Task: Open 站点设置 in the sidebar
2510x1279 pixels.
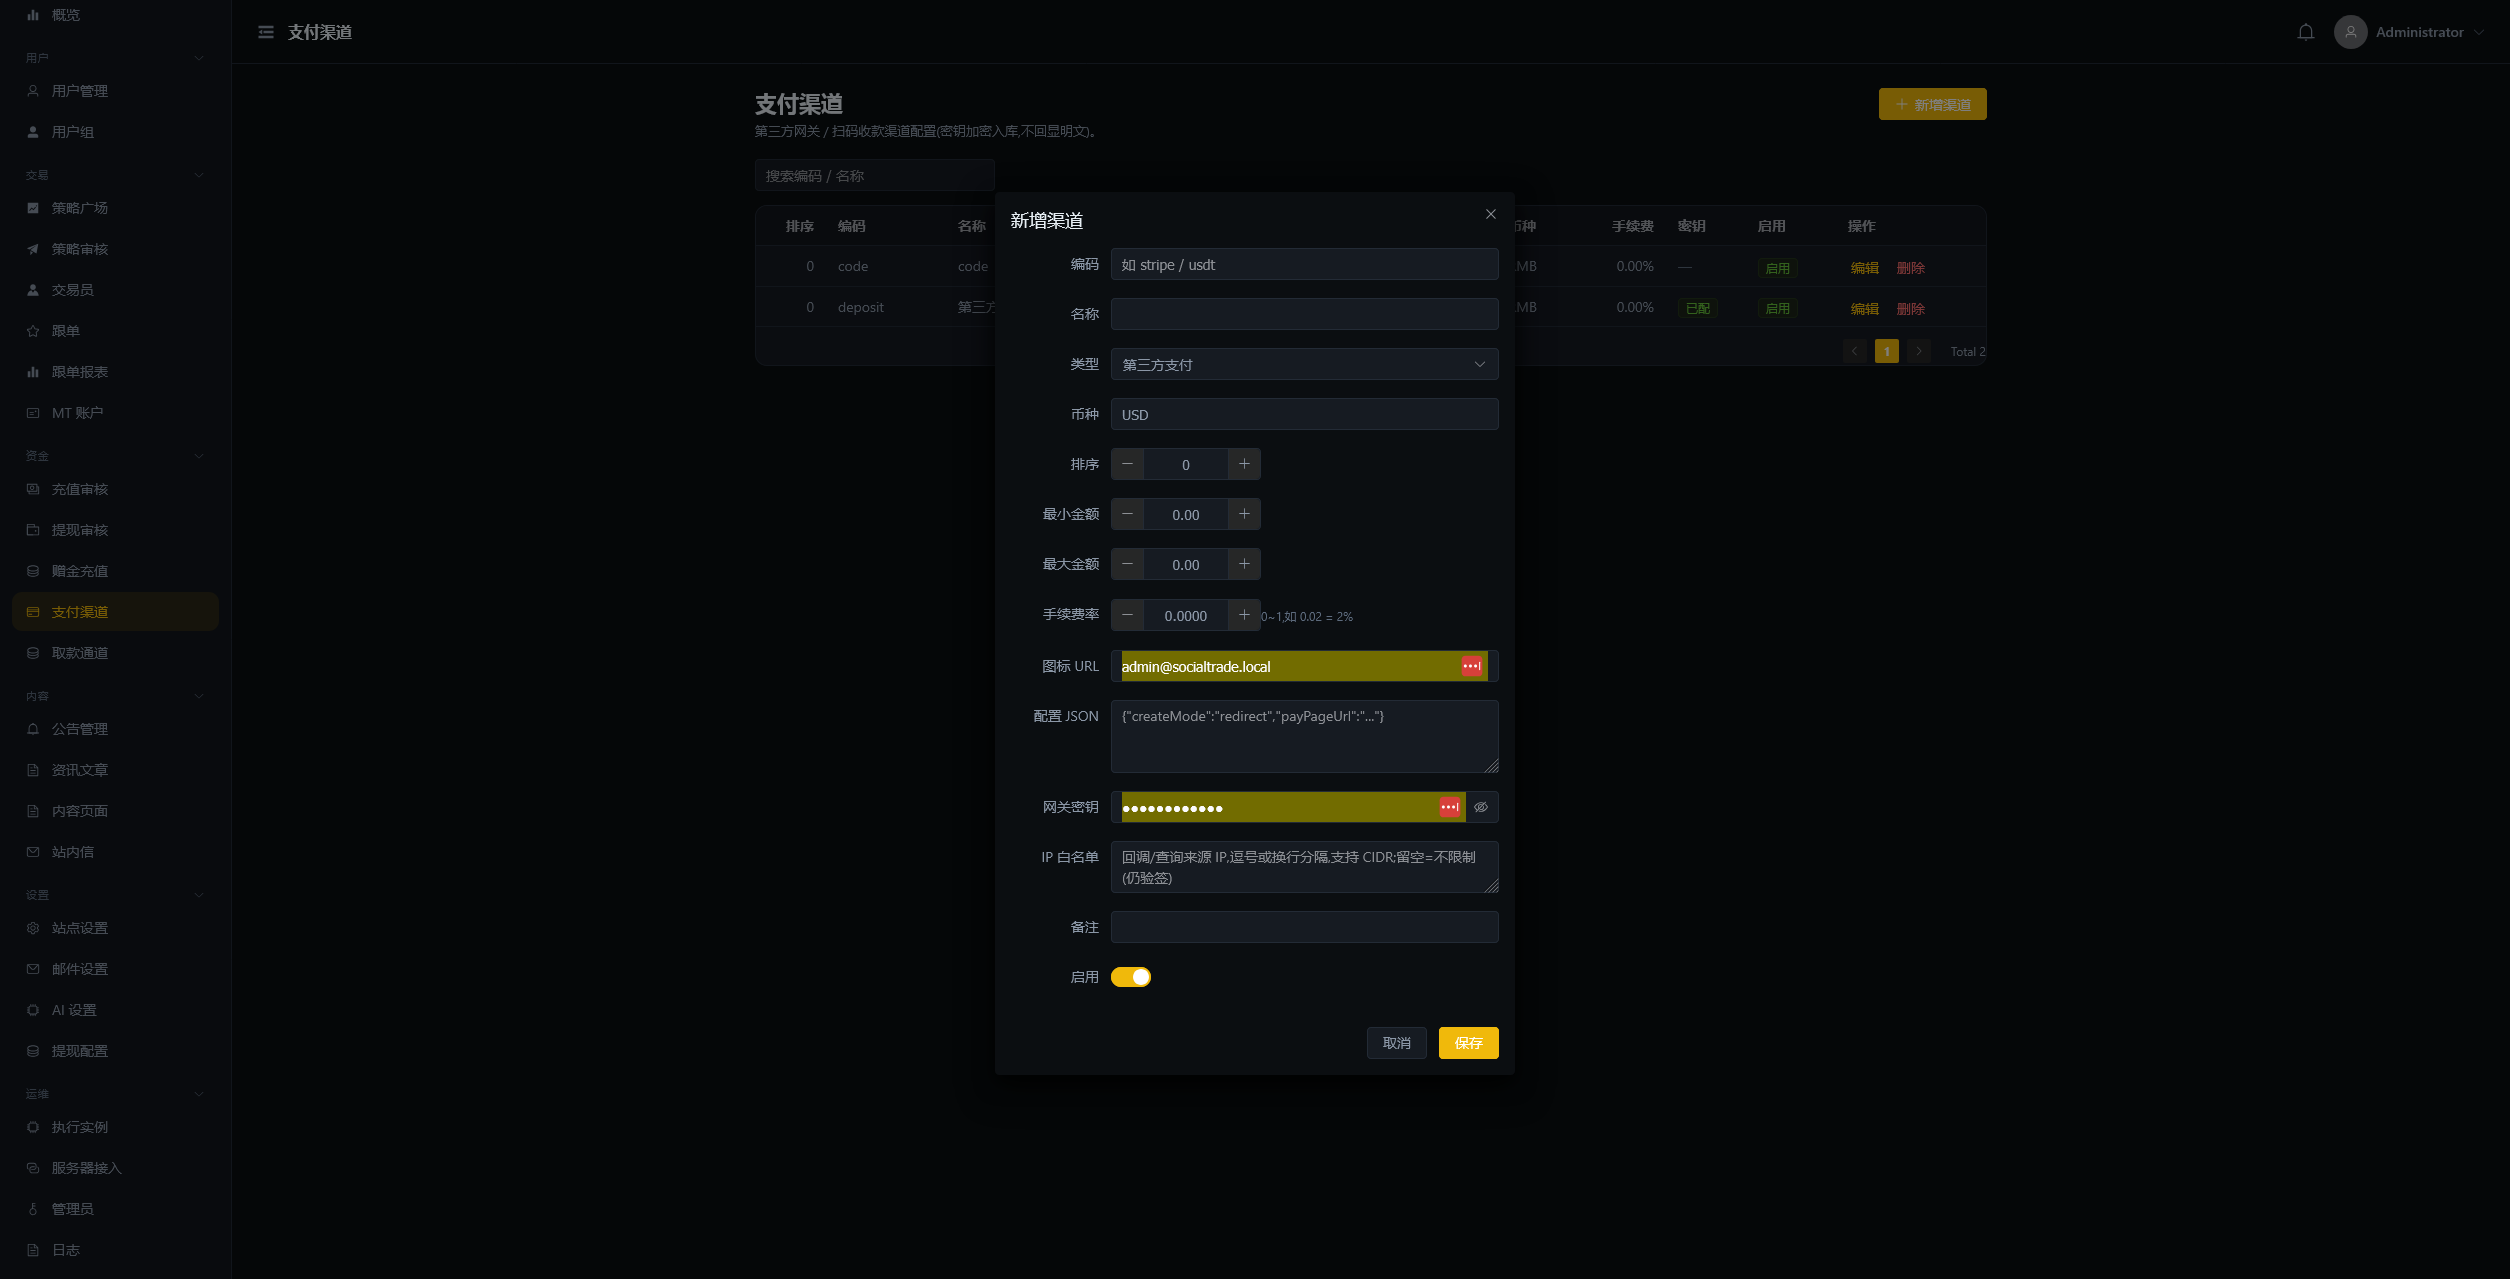Action: pos(115,928)
